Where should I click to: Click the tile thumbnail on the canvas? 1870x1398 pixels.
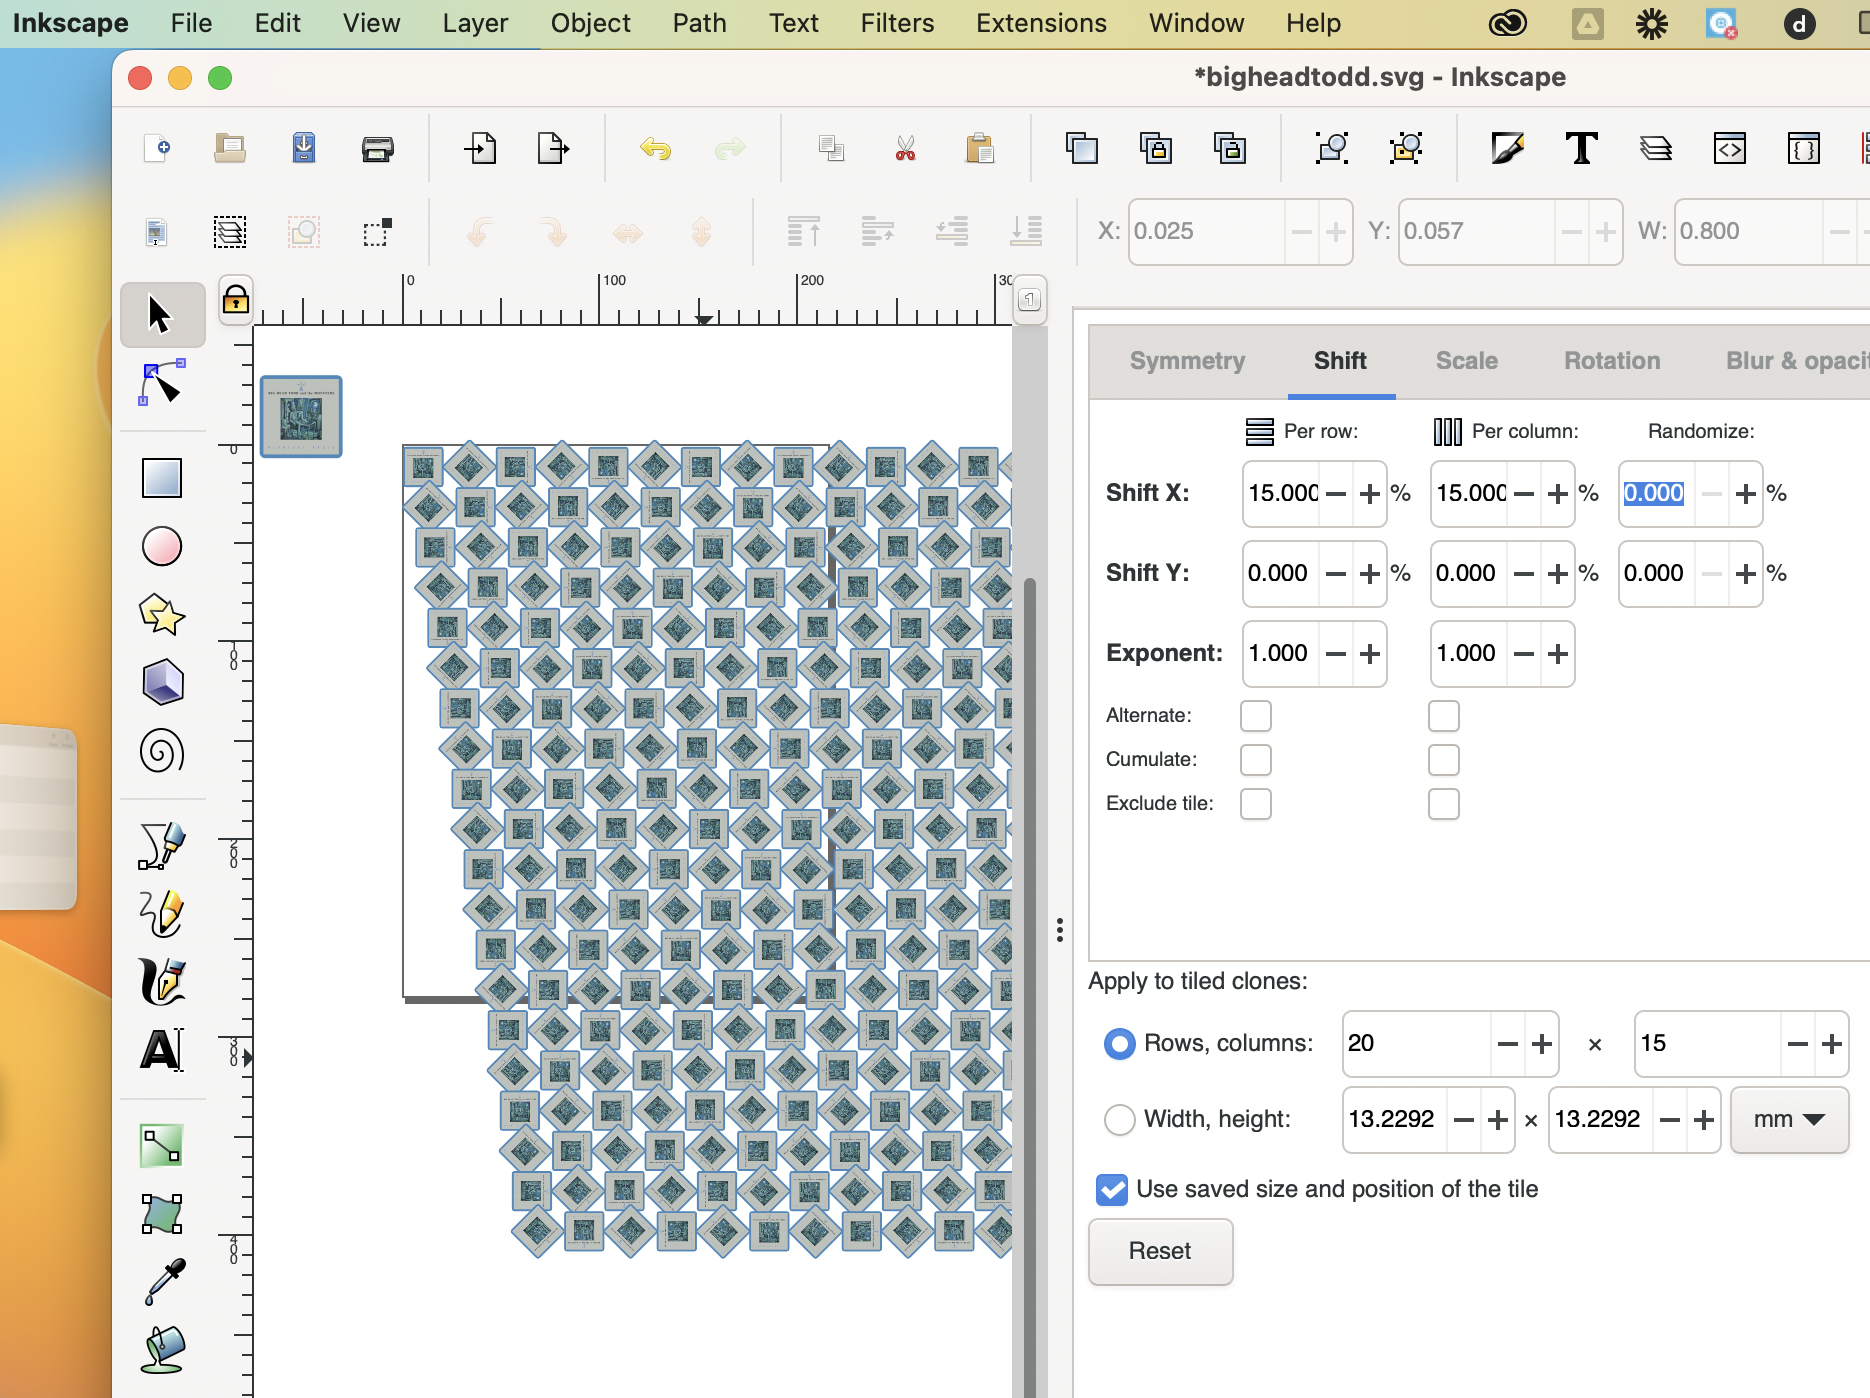pyautogui.click(x=300, y=416)
